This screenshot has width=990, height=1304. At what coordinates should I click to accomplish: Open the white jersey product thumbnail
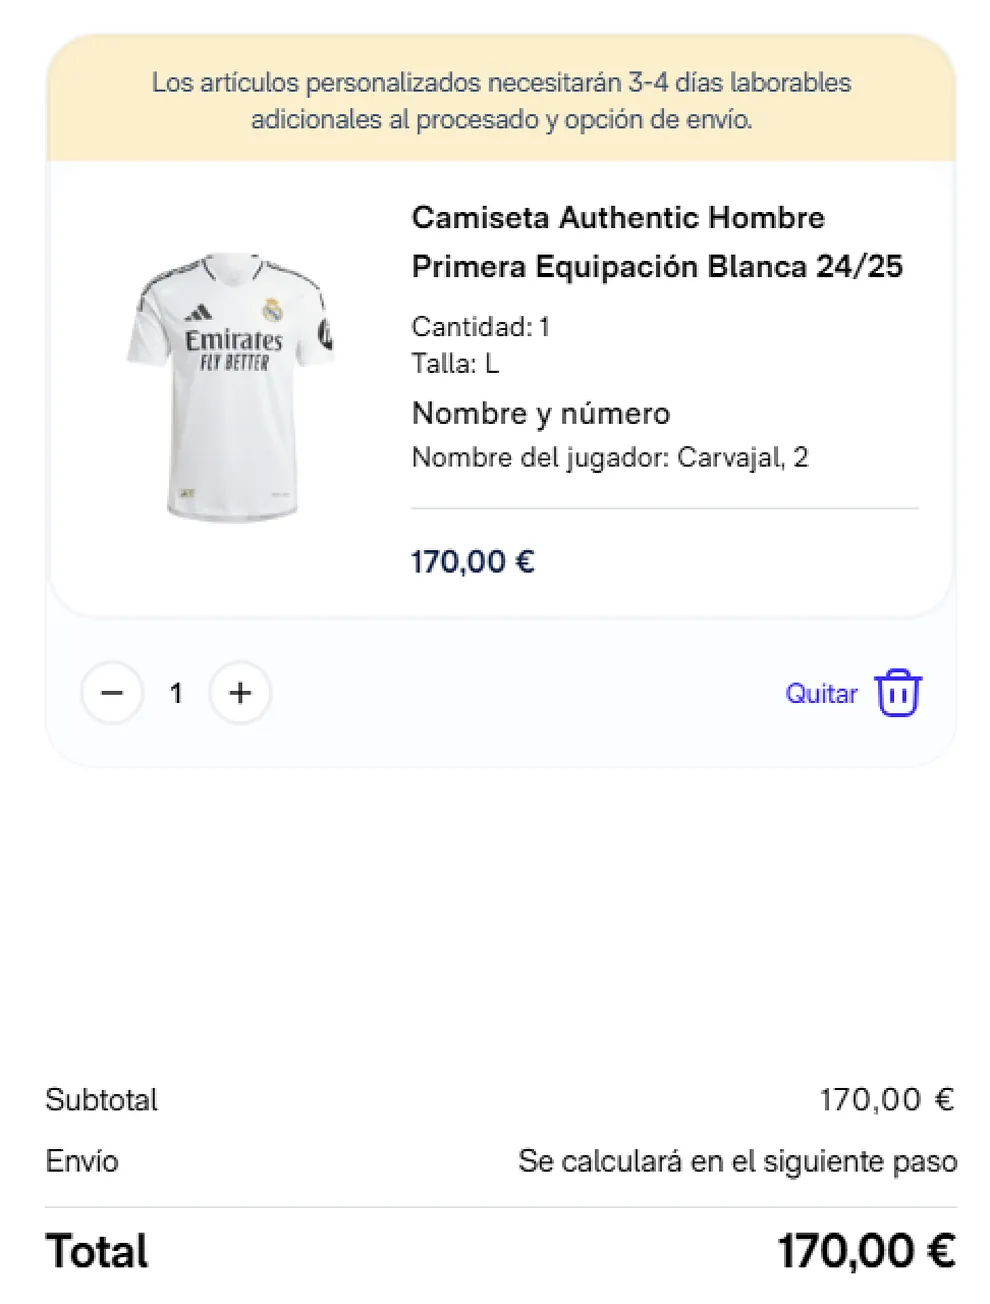coord(230,386)
